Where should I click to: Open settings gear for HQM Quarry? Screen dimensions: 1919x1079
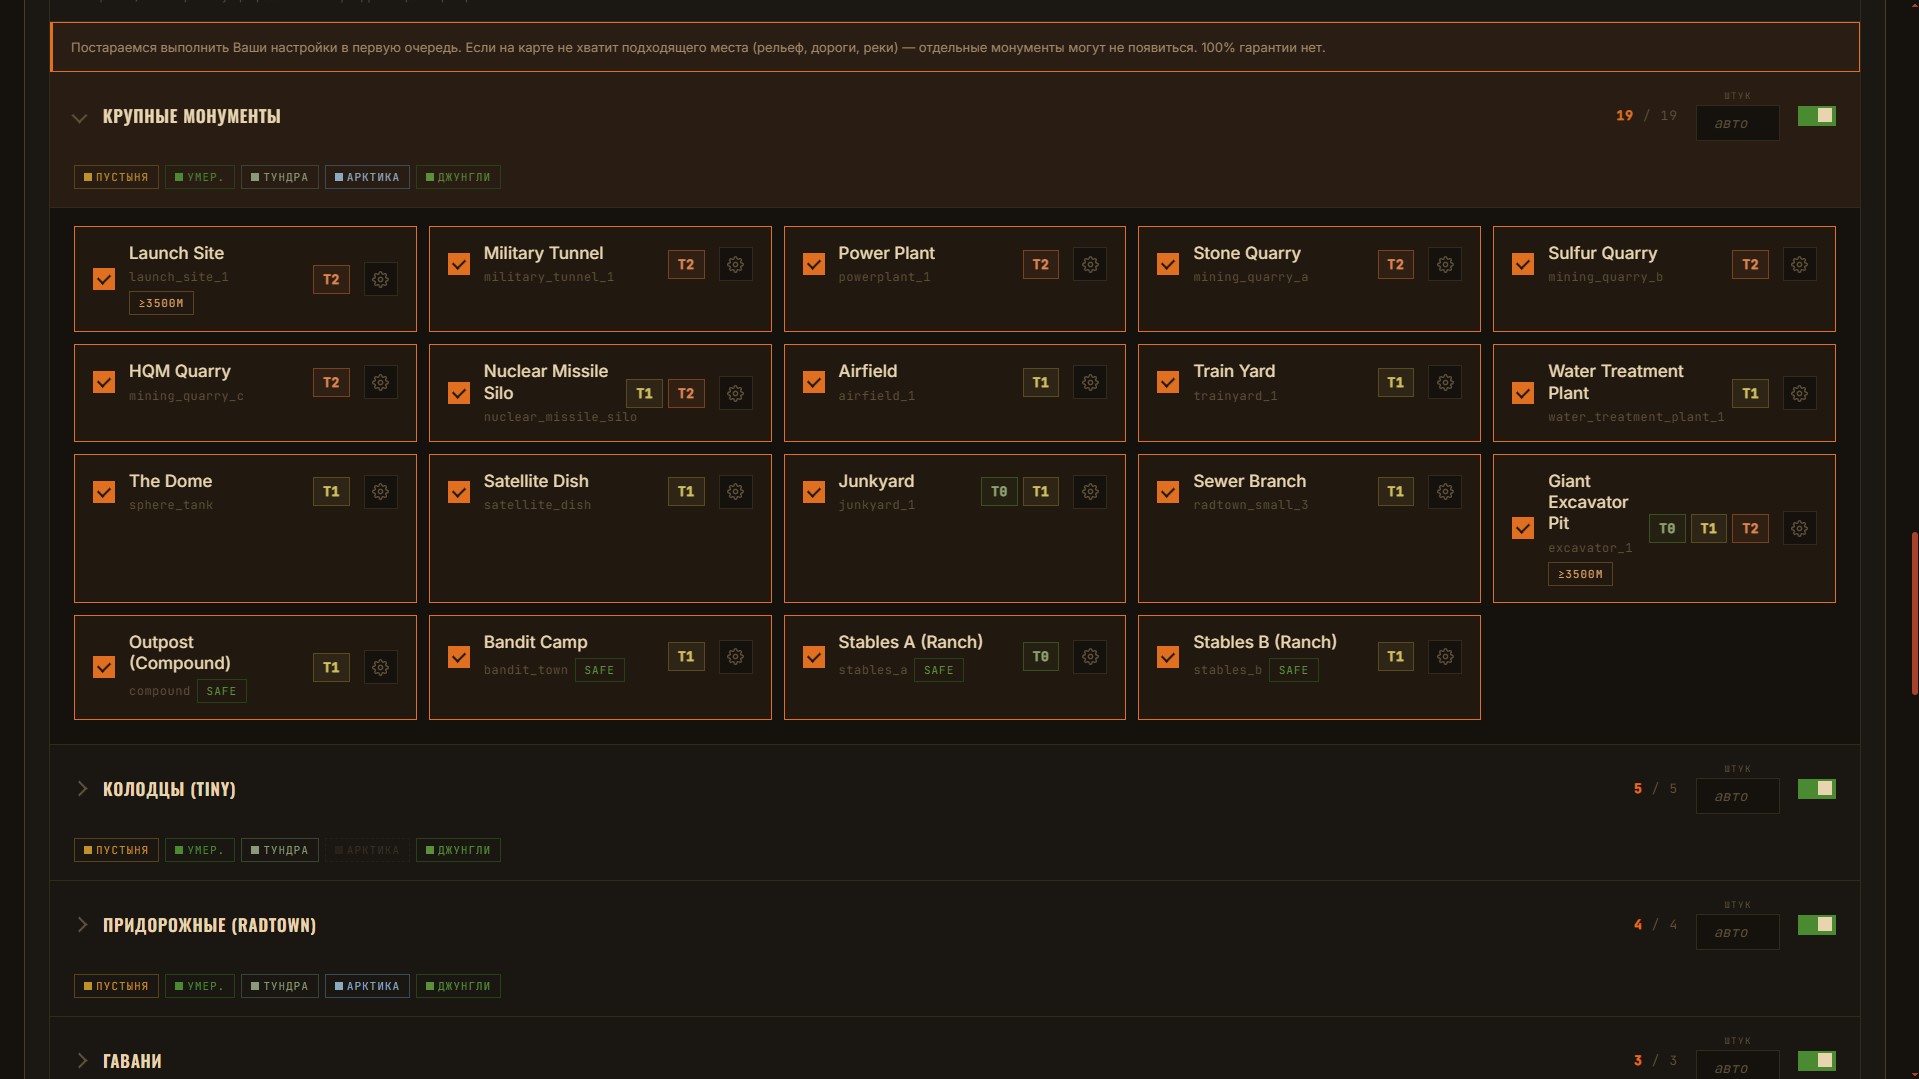pyautogui.click(x=380, y=383)
